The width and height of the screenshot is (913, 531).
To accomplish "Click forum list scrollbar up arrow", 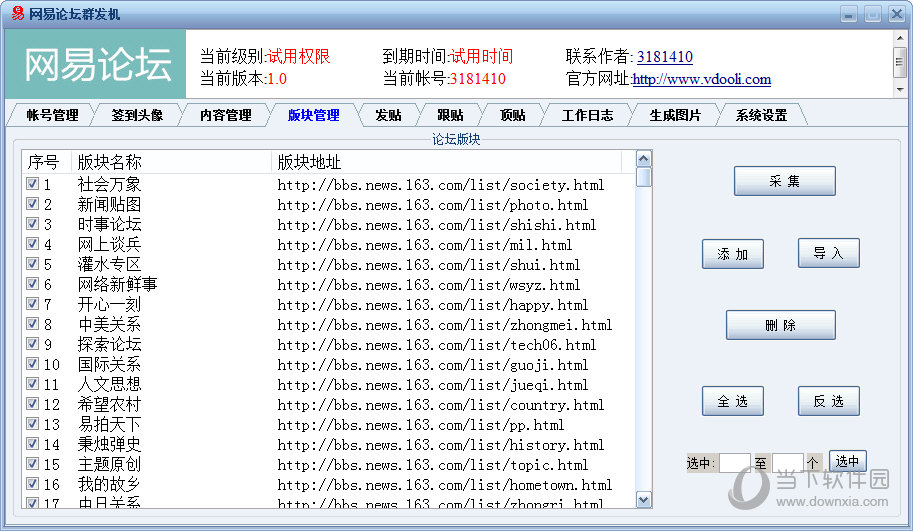I will click(643, 159).
